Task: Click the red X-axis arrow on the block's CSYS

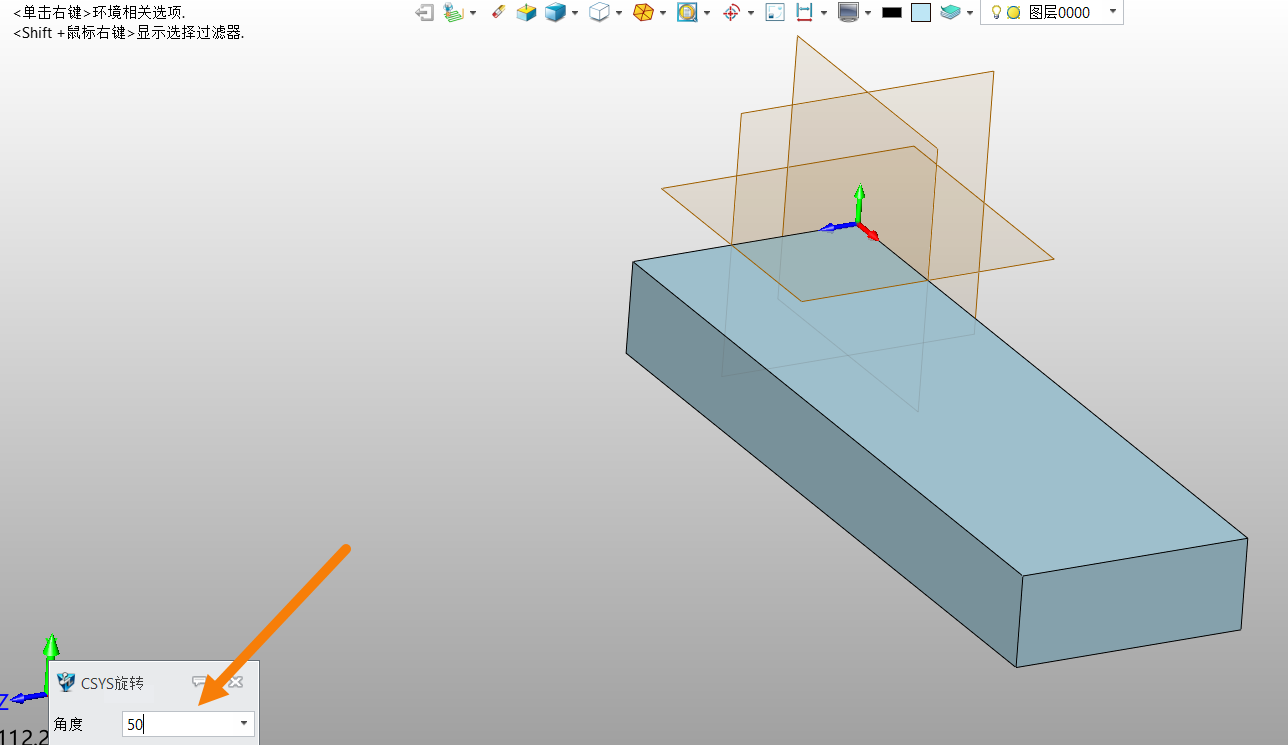Action: pos(870,234)
